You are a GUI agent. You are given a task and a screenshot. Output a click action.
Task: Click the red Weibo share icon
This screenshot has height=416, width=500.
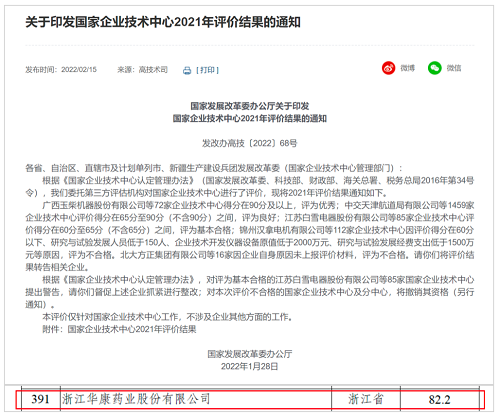[388, 68]
